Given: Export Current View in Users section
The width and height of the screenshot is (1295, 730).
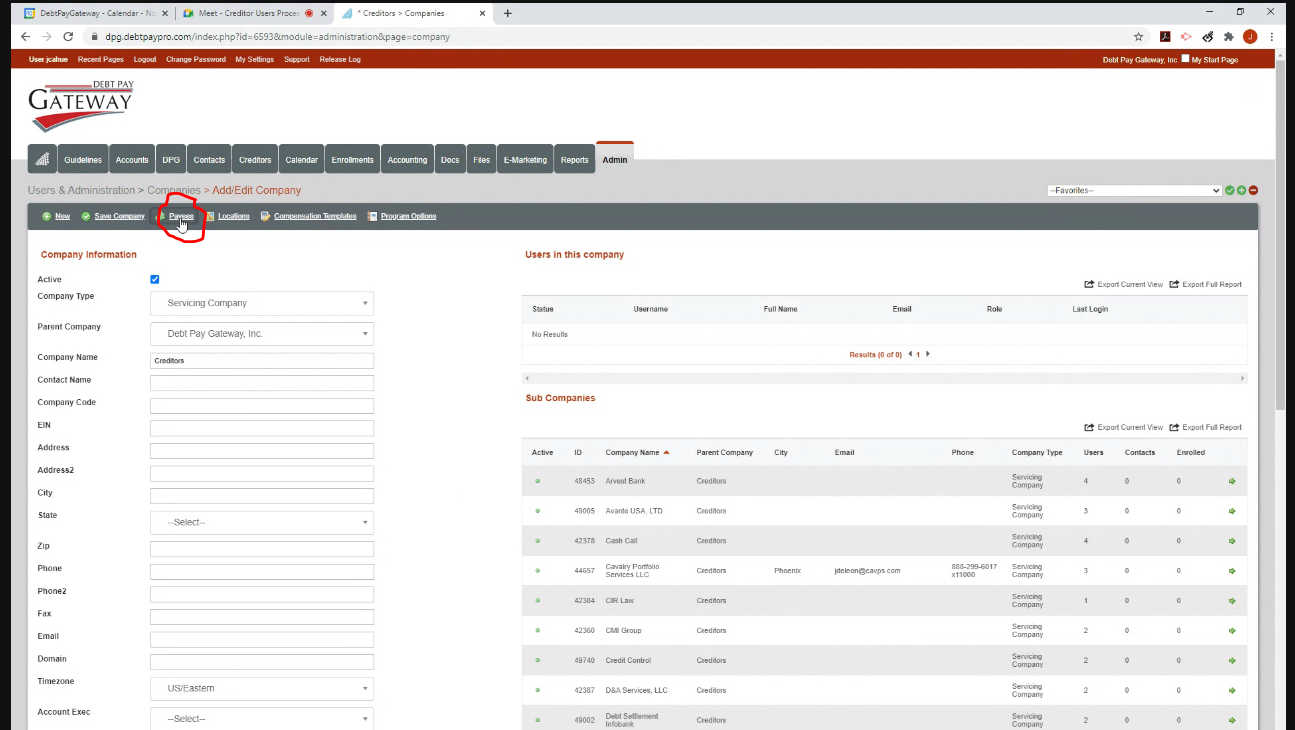Looking at the screenshot, I should click(1124, 284).
